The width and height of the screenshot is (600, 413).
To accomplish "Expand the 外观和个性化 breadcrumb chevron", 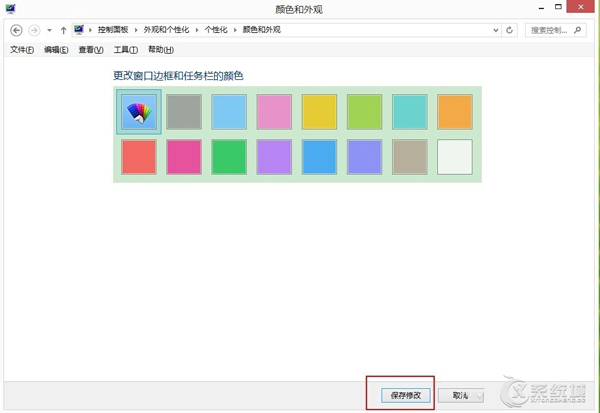I will (x=197, y=30).
